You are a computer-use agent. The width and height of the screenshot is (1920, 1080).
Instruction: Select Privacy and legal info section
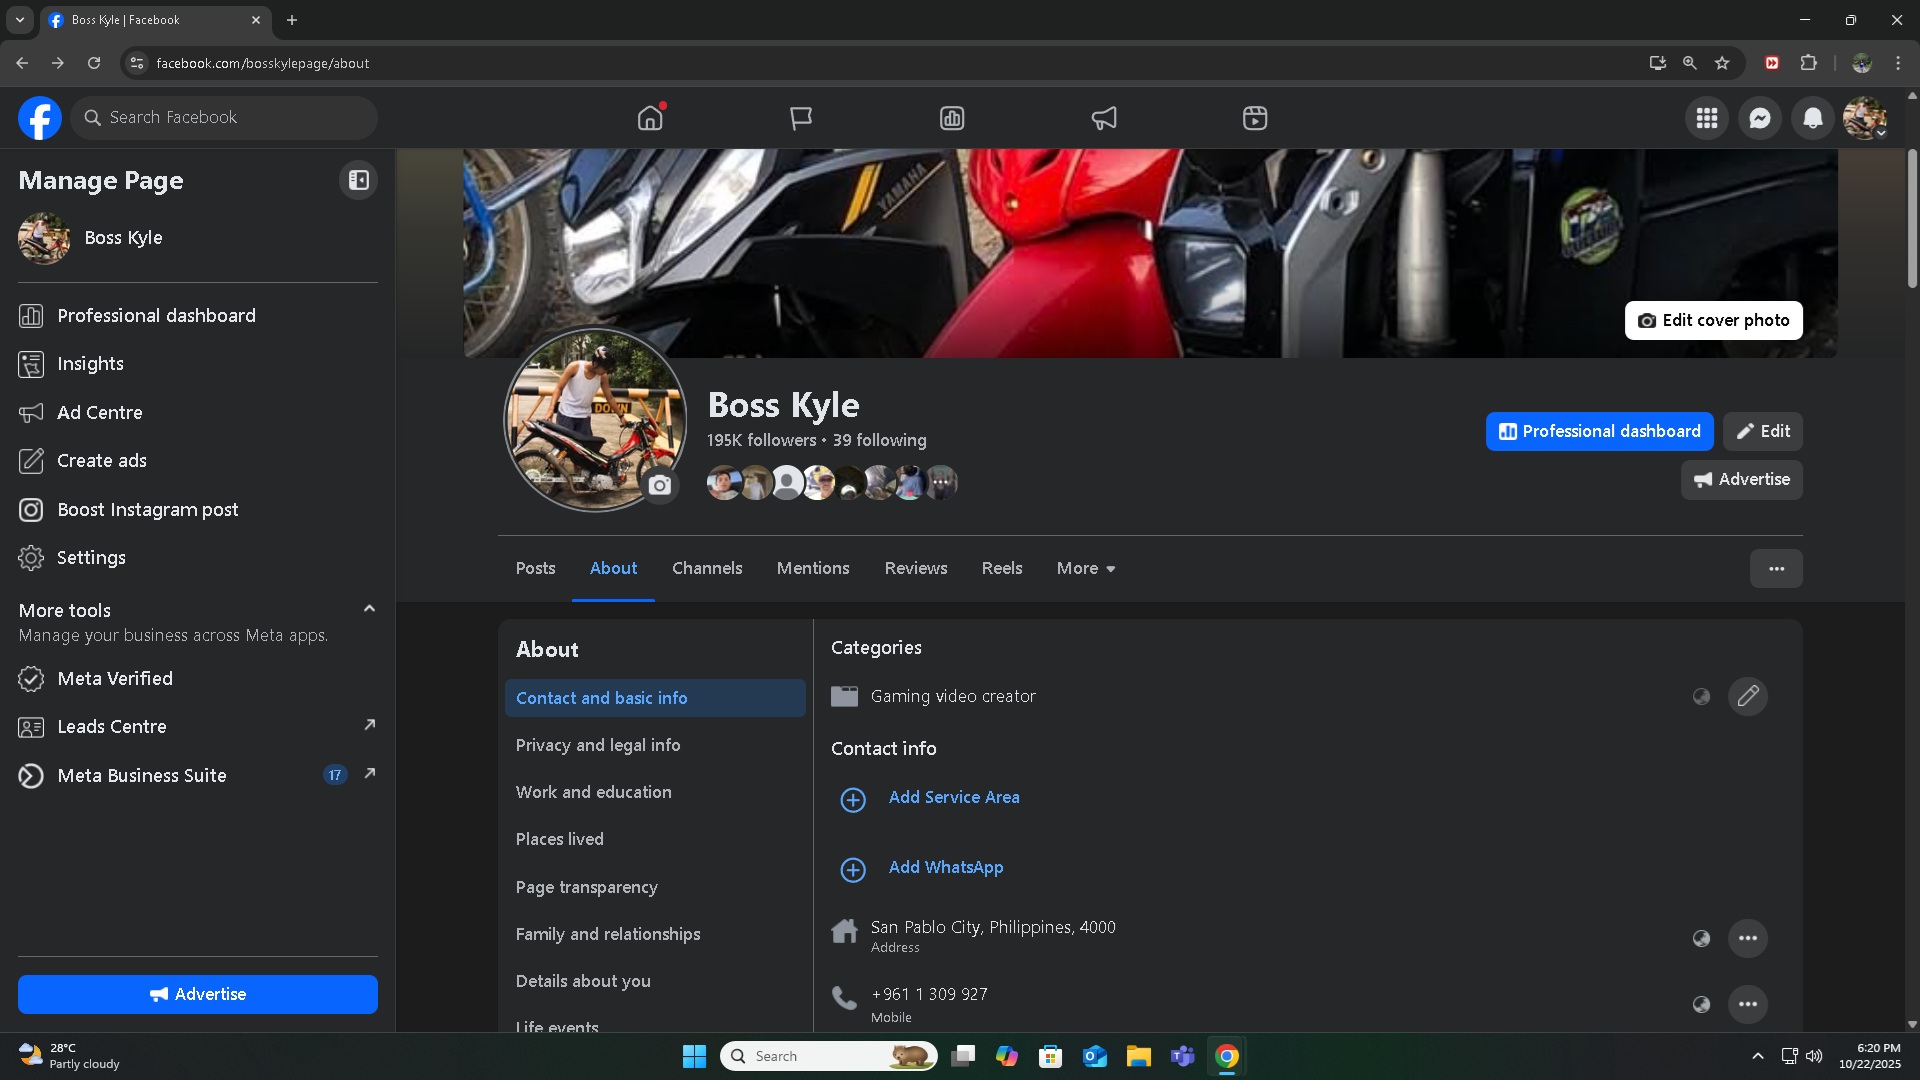[598, 745]
